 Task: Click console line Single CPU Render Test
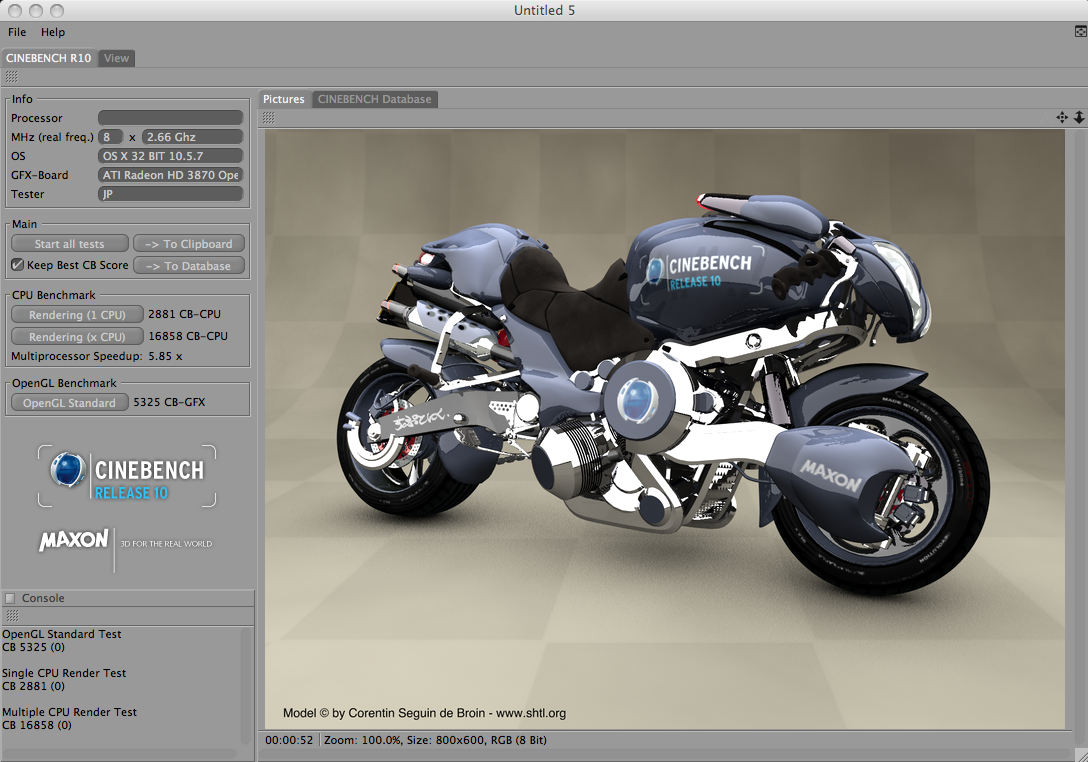click(x=64, y=673)
